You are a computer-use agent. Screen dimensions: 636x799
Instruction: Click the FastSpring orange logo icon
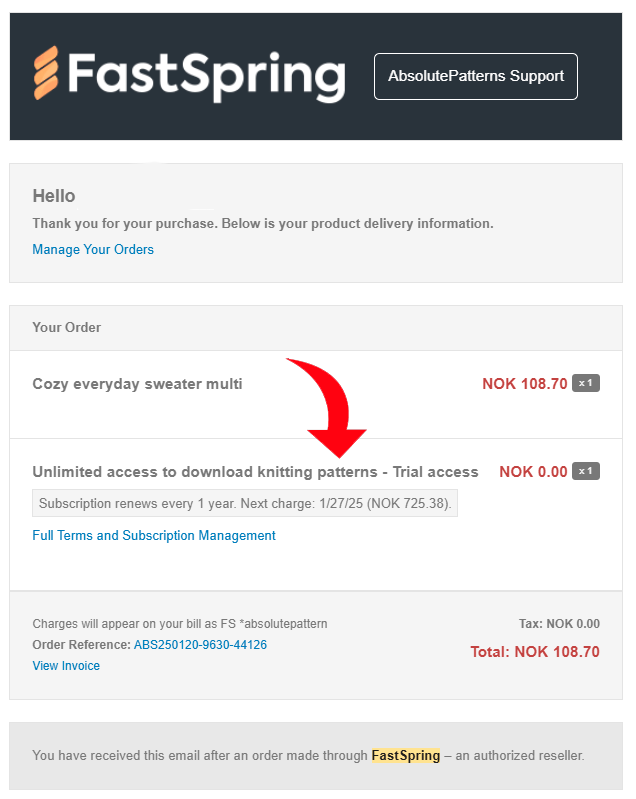click(46, 73)
